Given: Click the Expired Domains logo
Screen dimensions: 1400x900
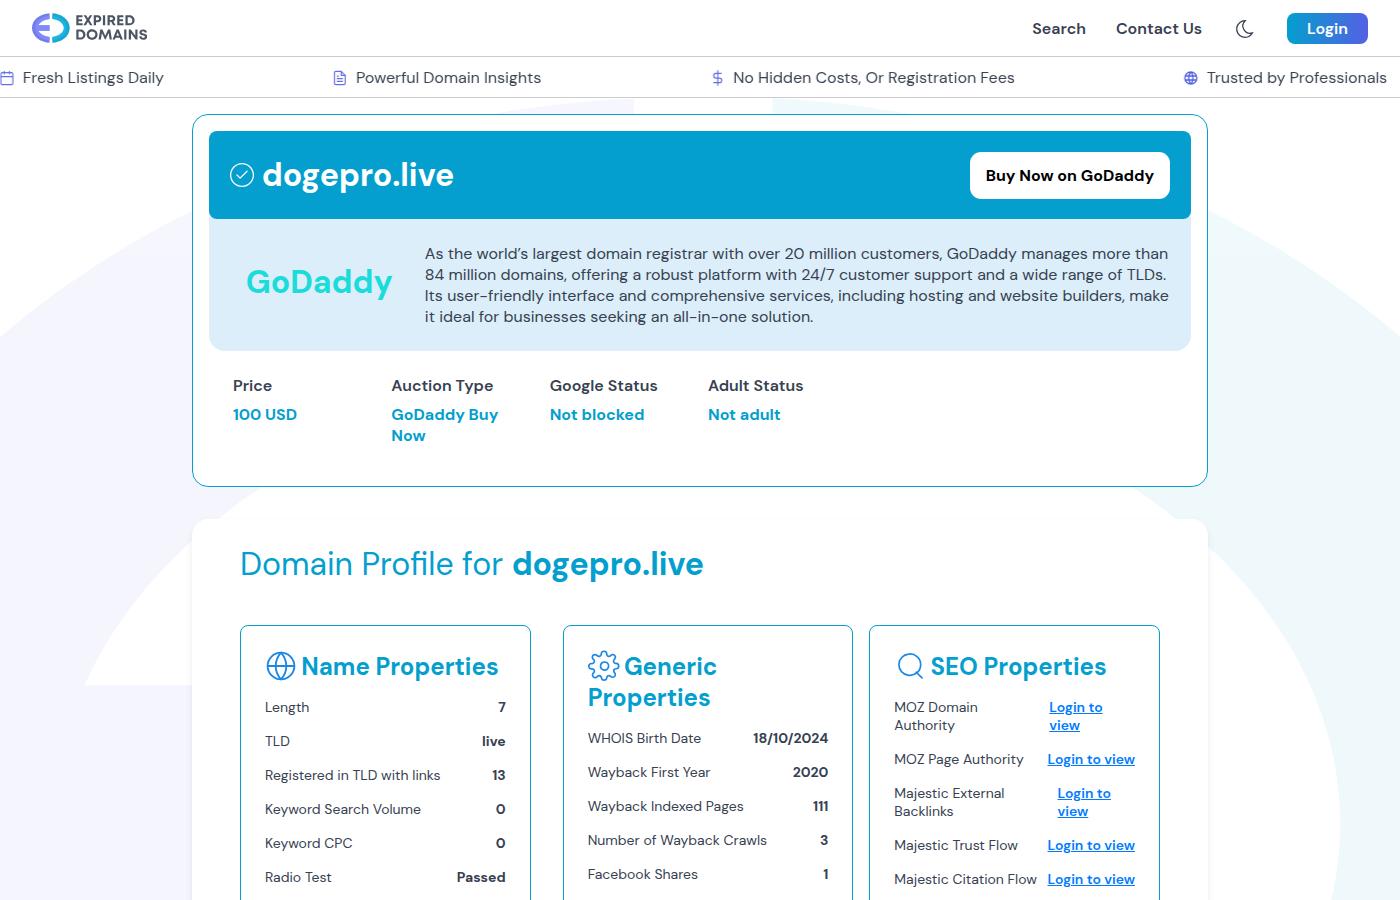Looking at the screenshot, I should coord(89,28).
